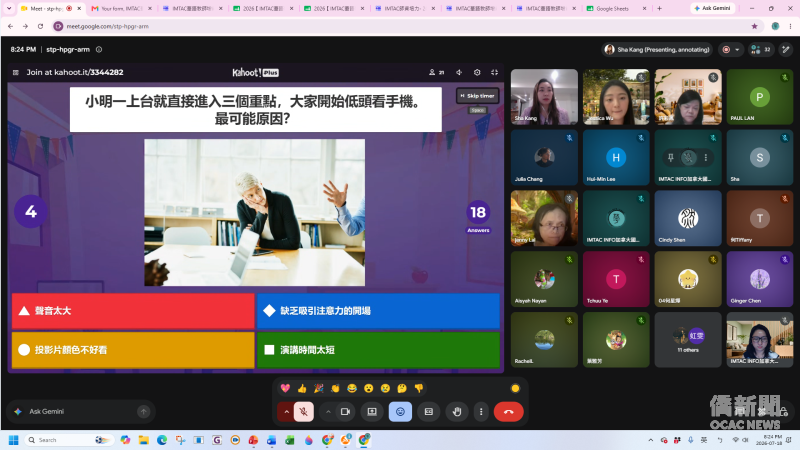Open Kahoot settings gear icon
Viewport: 800px width, 450px height.
pyautogui.click(x=477, y=72)
